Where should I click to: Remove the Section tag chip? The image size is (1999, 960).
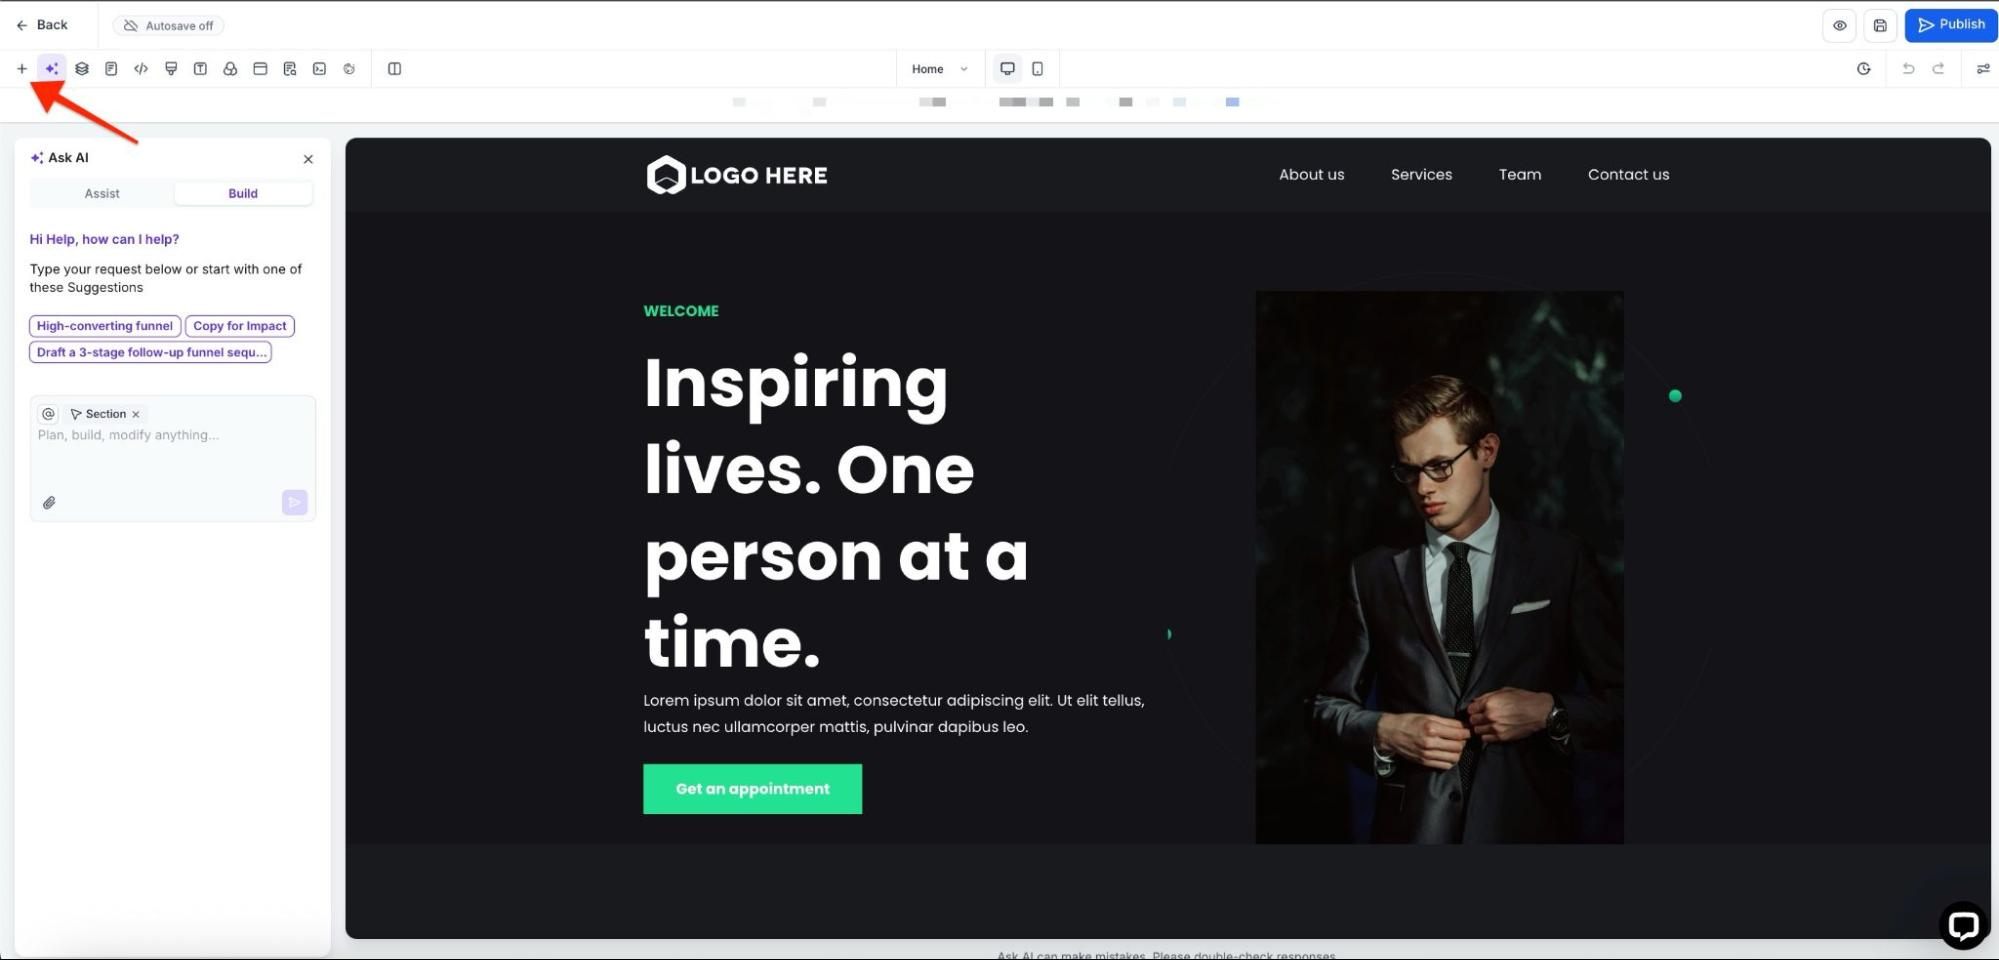(136, 414)
